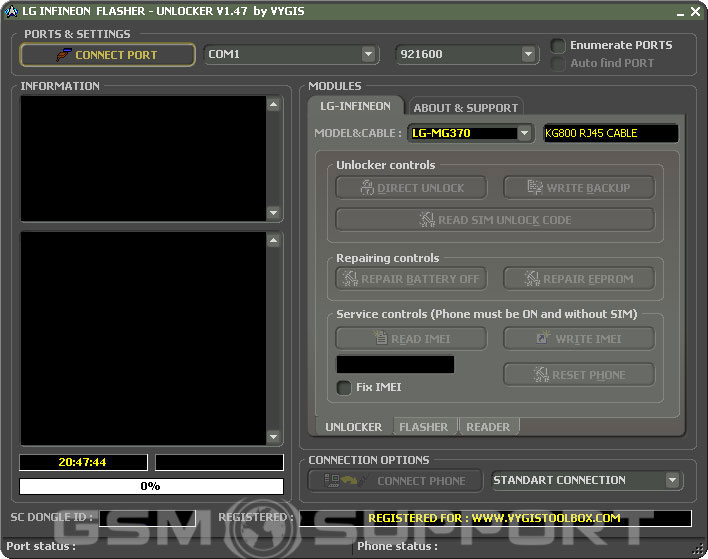Click the lower information log area

[x=144, y=339]
